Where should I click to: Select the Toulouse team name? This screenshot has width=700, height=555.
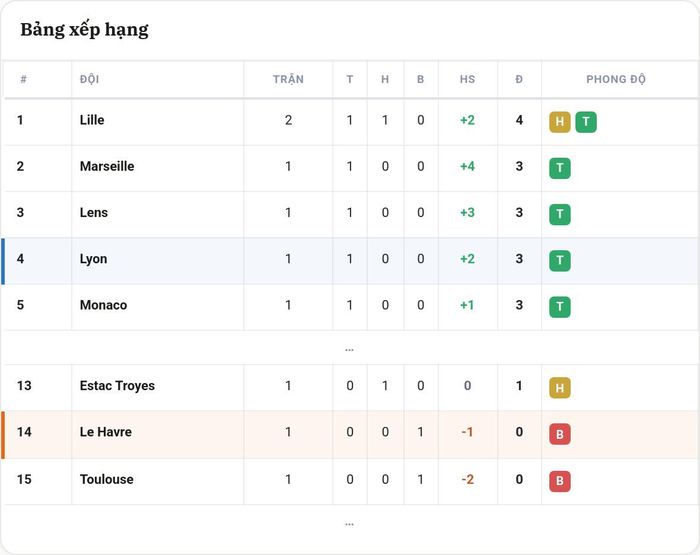pyautogui.click(x=107, y=479)
